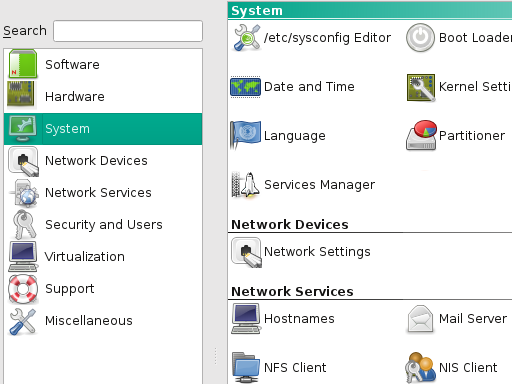Click the Virtualization computer icon
512x384 pixels.
(23, 256)
